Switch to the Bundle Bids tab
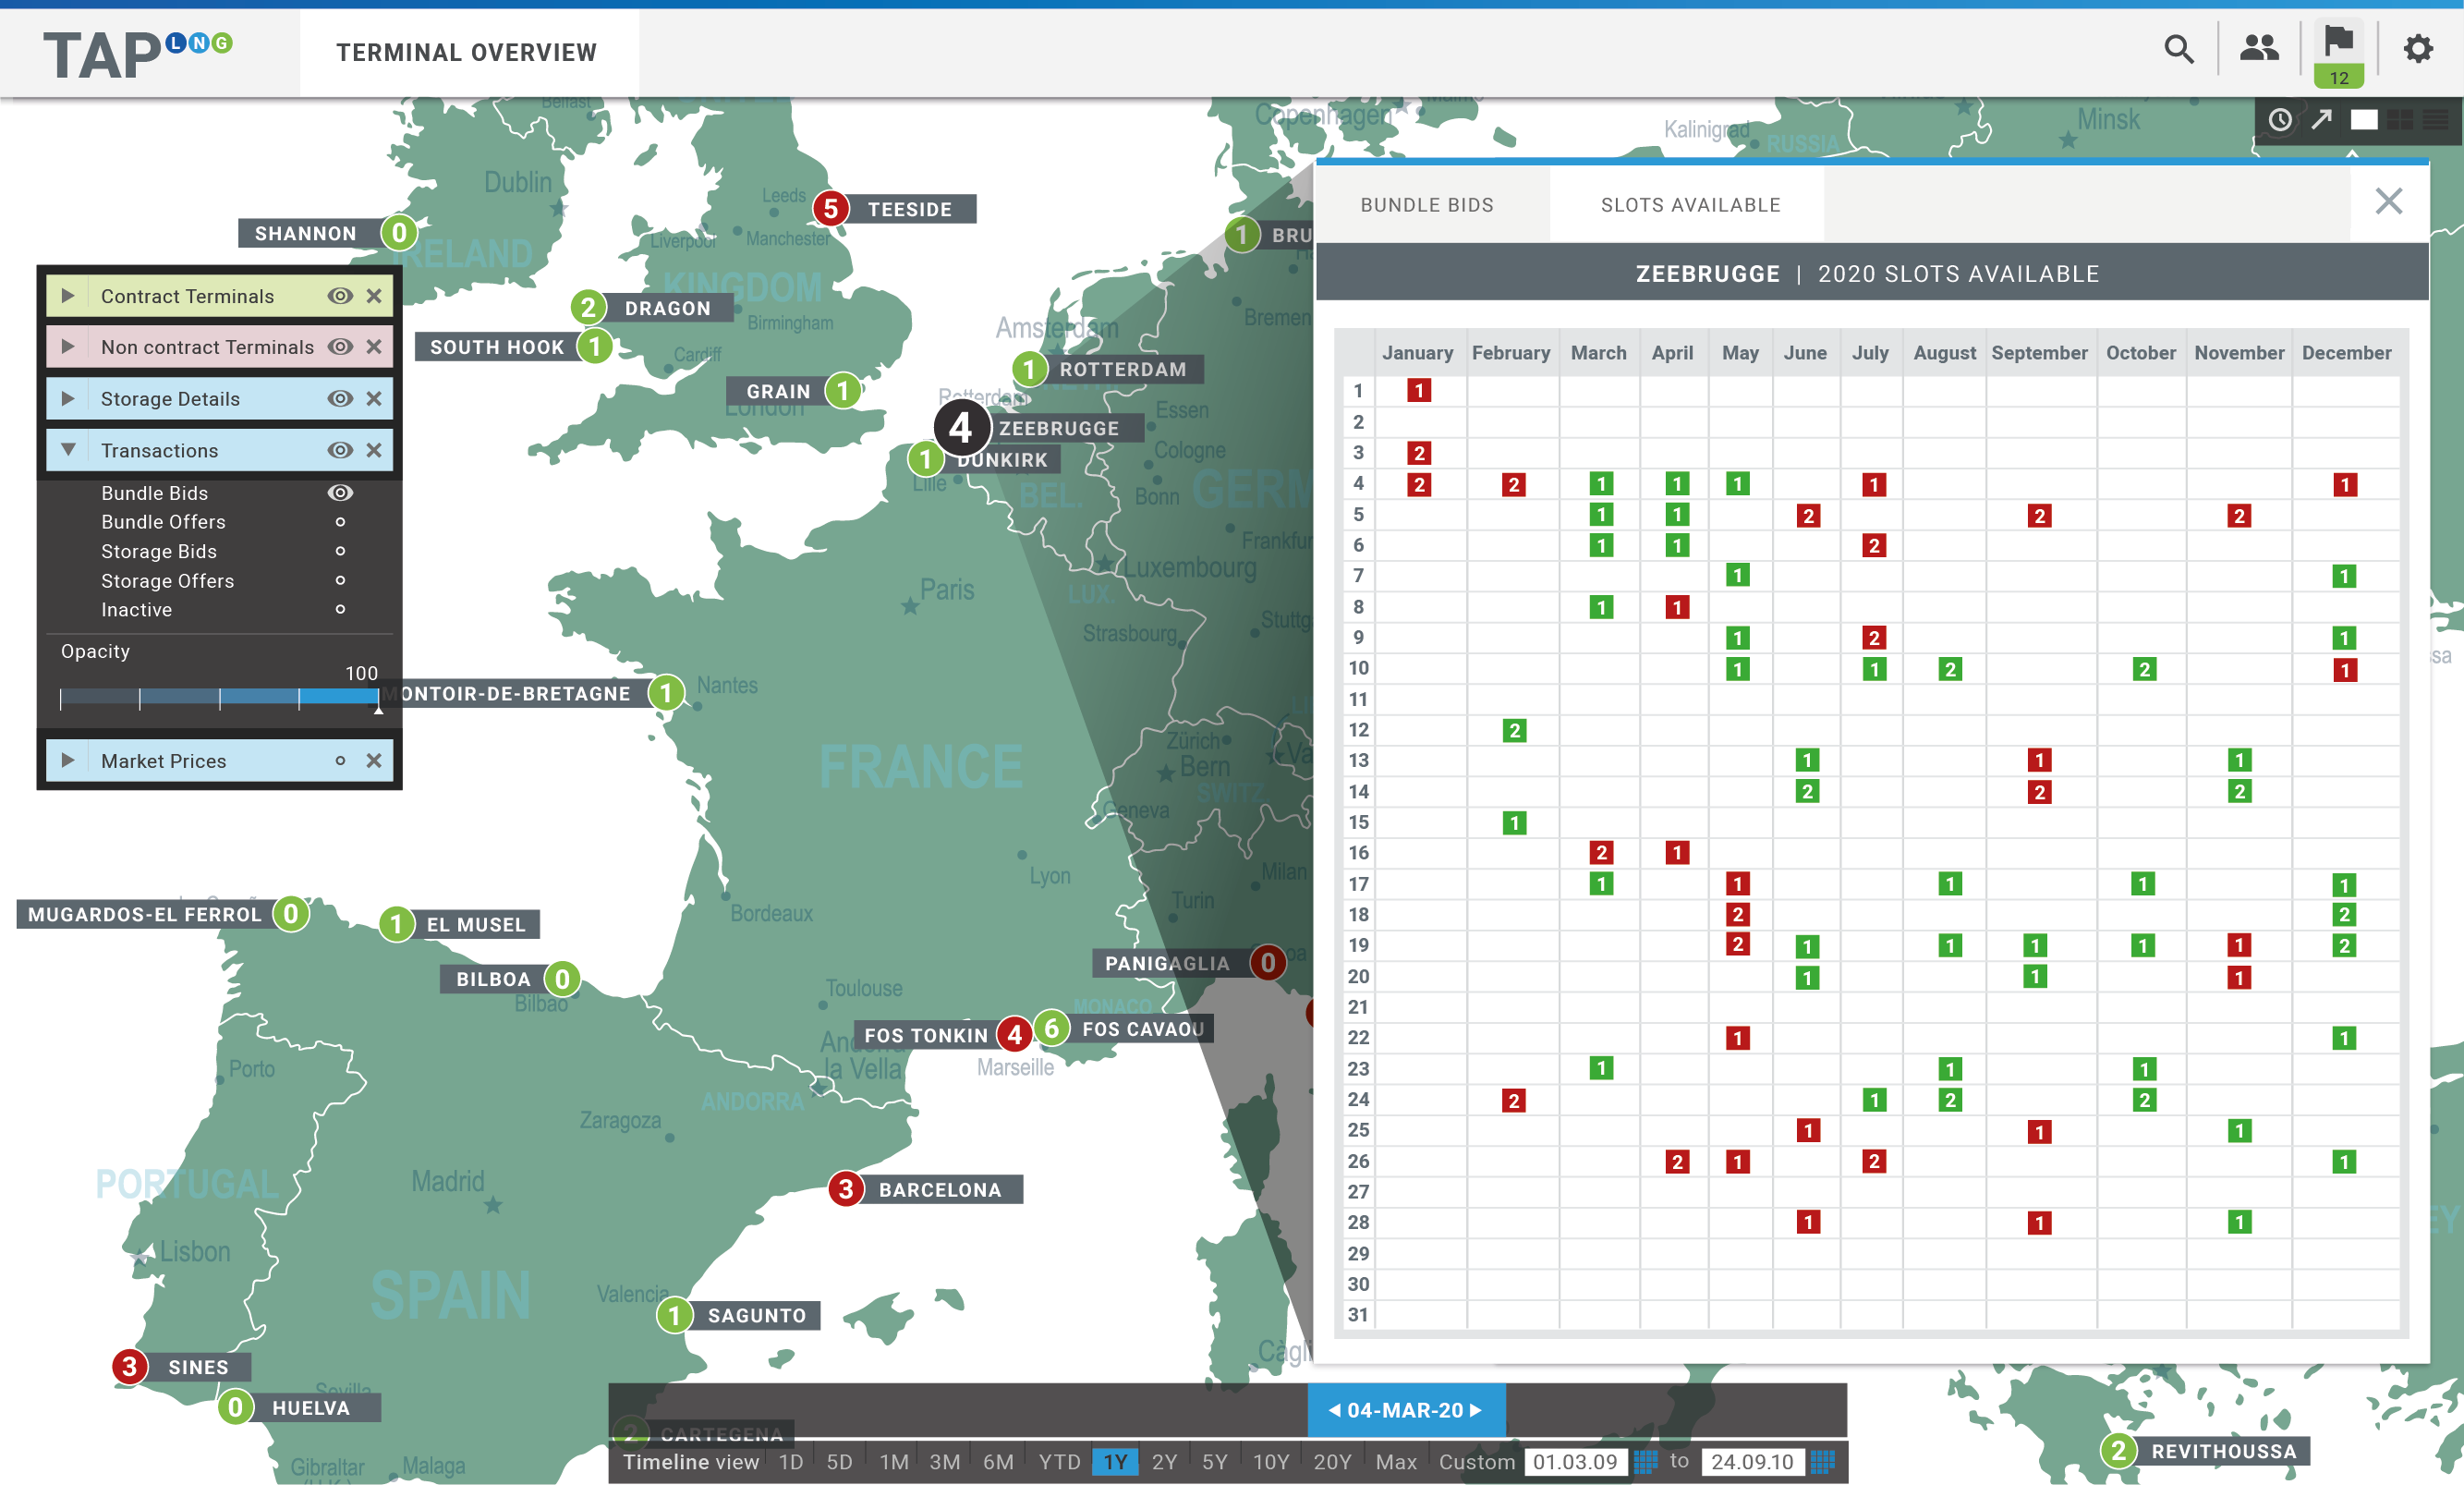 pos(1426,205)
